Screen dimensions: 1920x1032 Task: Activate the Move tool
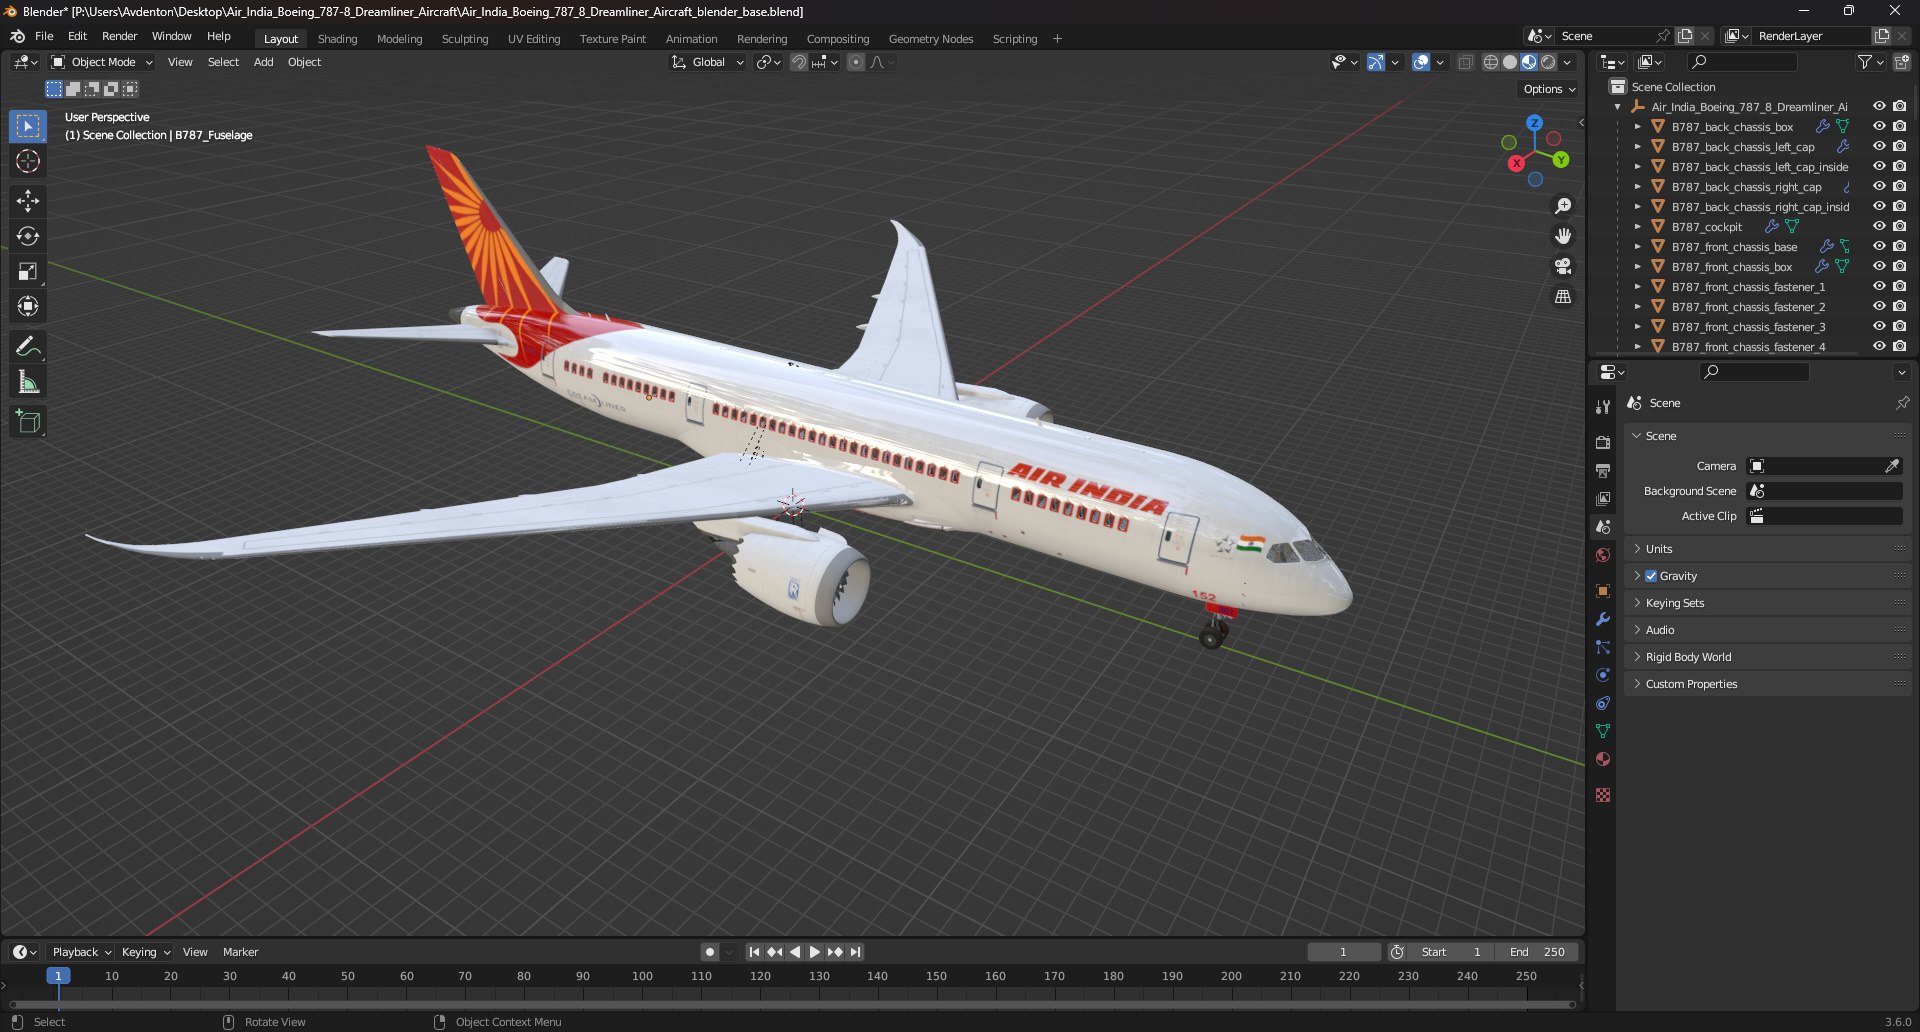28,201
